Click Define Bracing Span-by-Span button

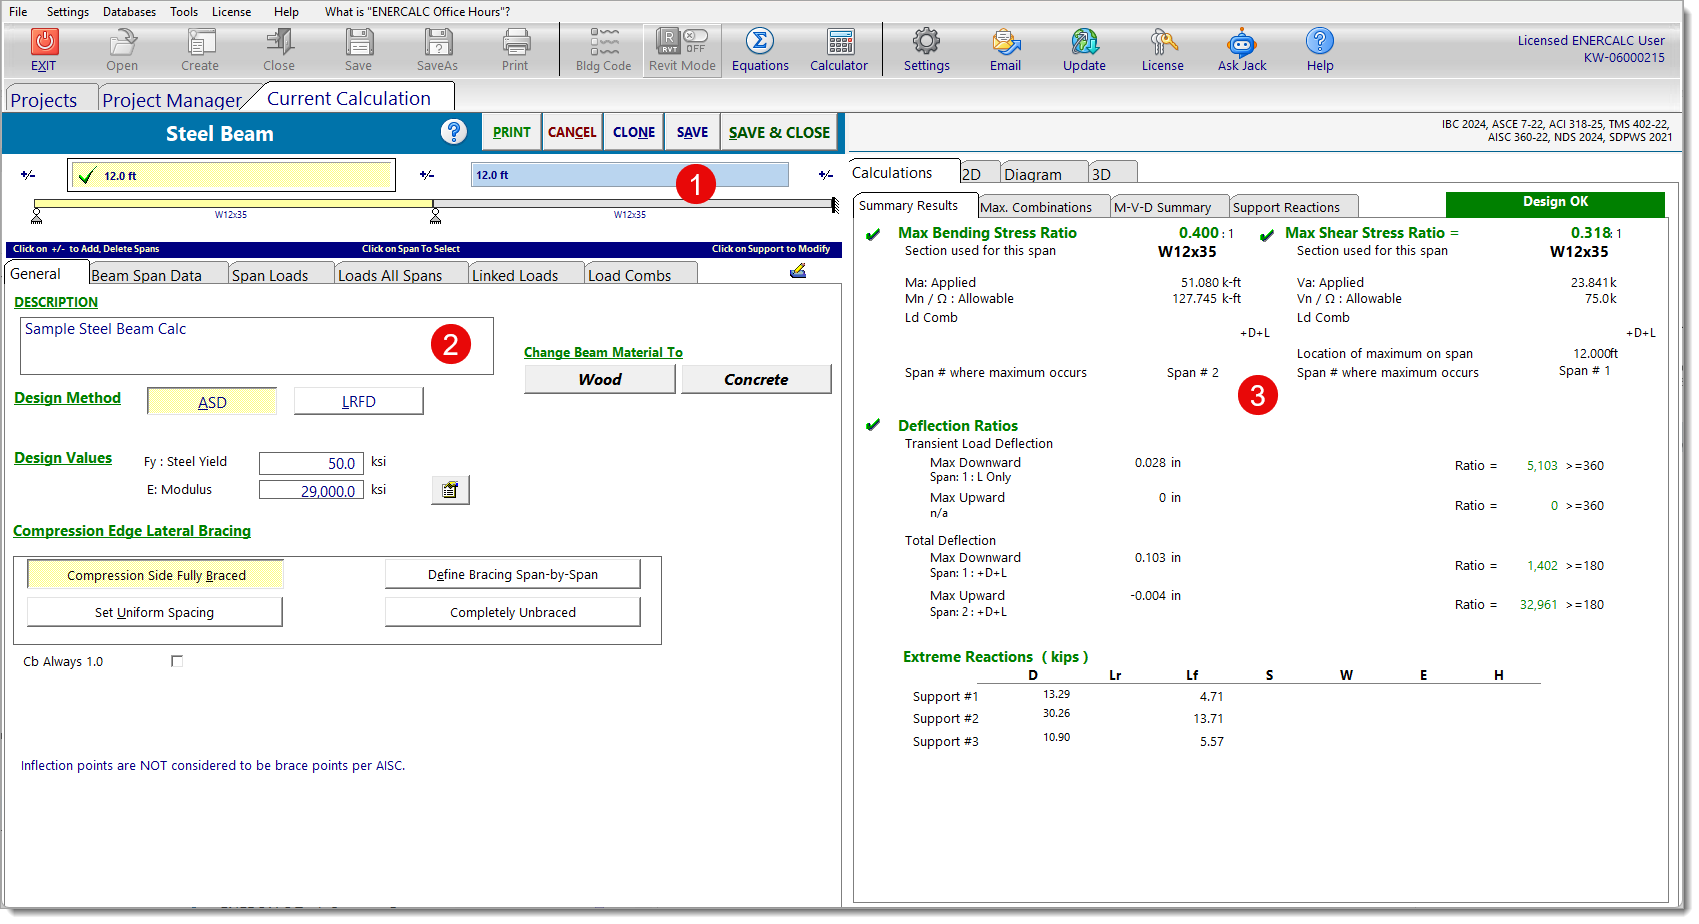click(513, 574)
